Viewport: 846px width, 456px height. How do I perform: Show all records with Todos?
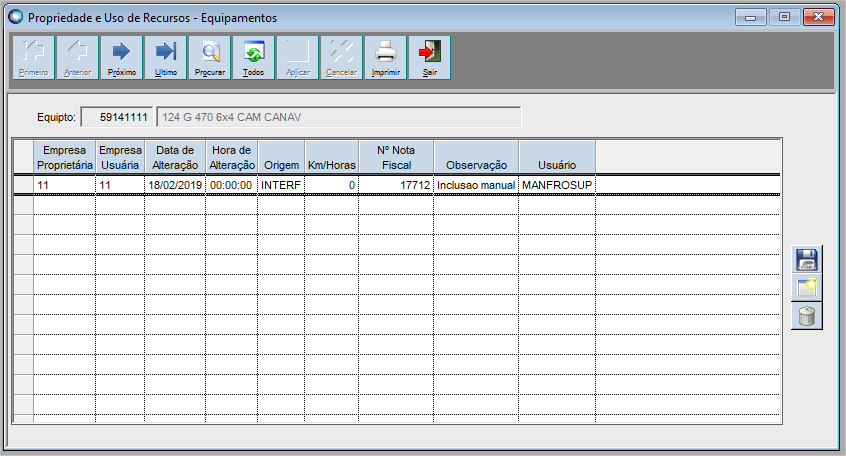click(254, 58)
